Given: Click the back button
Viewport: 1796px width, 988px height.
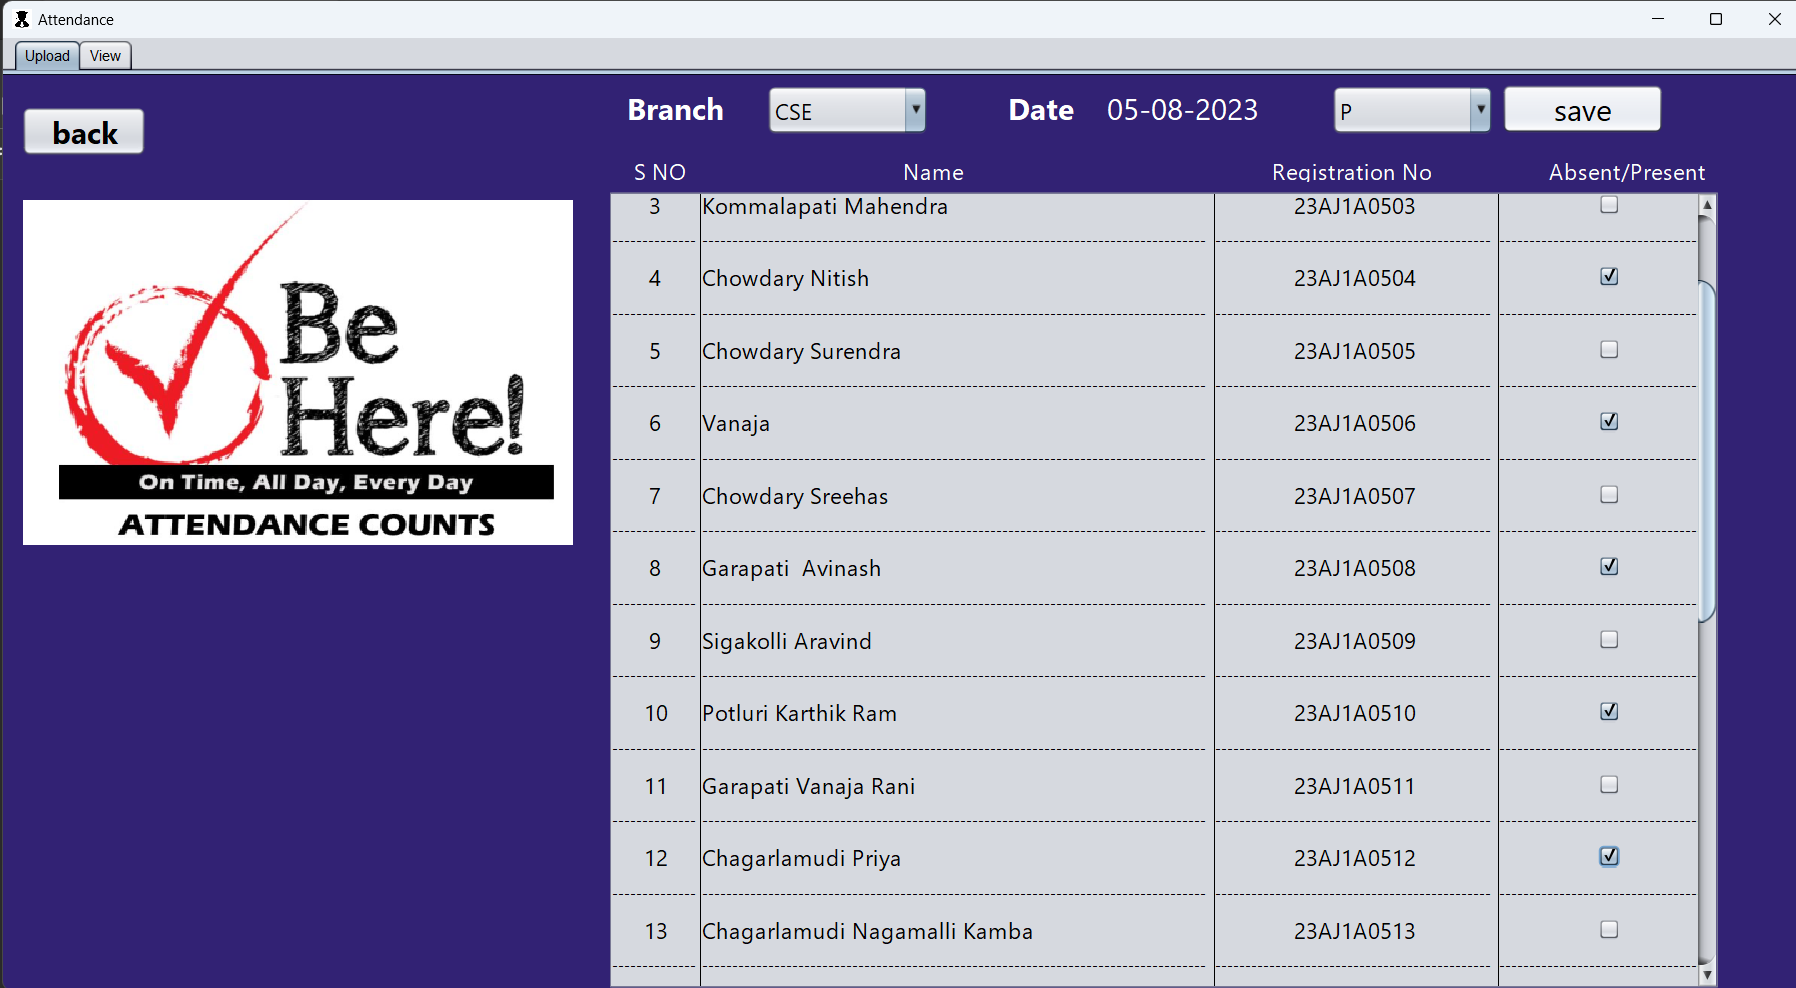Looking at the screenshot, I should click(x=84, y=132).
